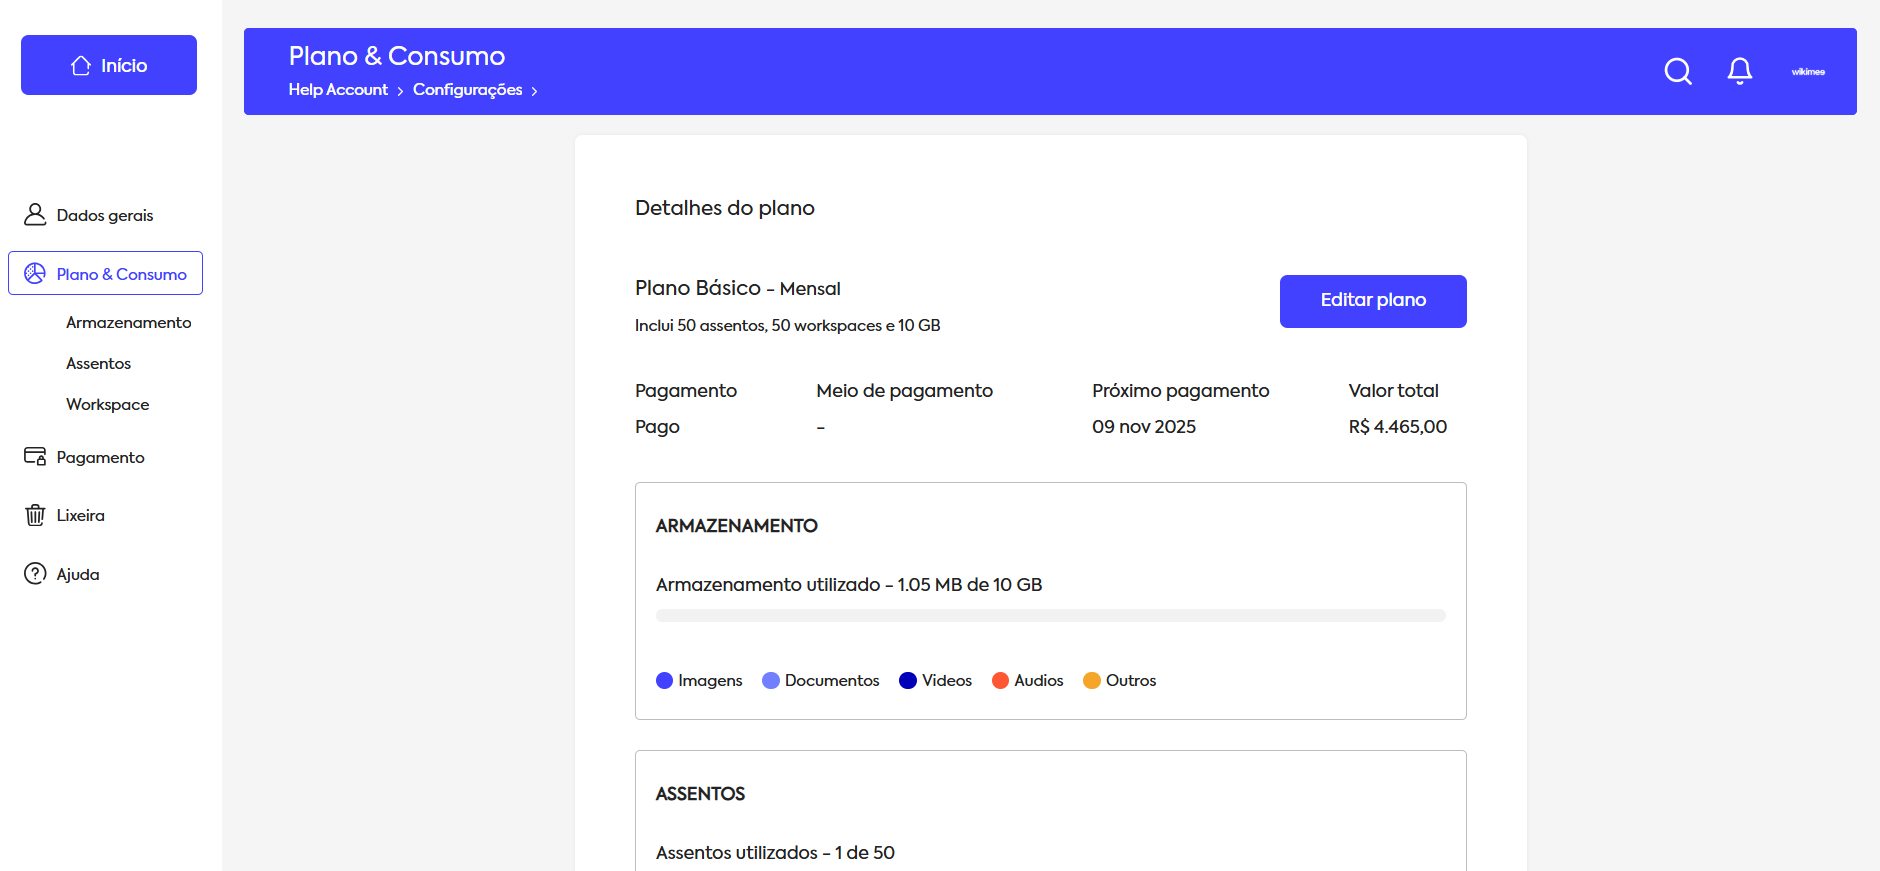Screen dimensions: 1880x871
Task: Click the trash bin icon for Lixeira
Action: [35, 515]
